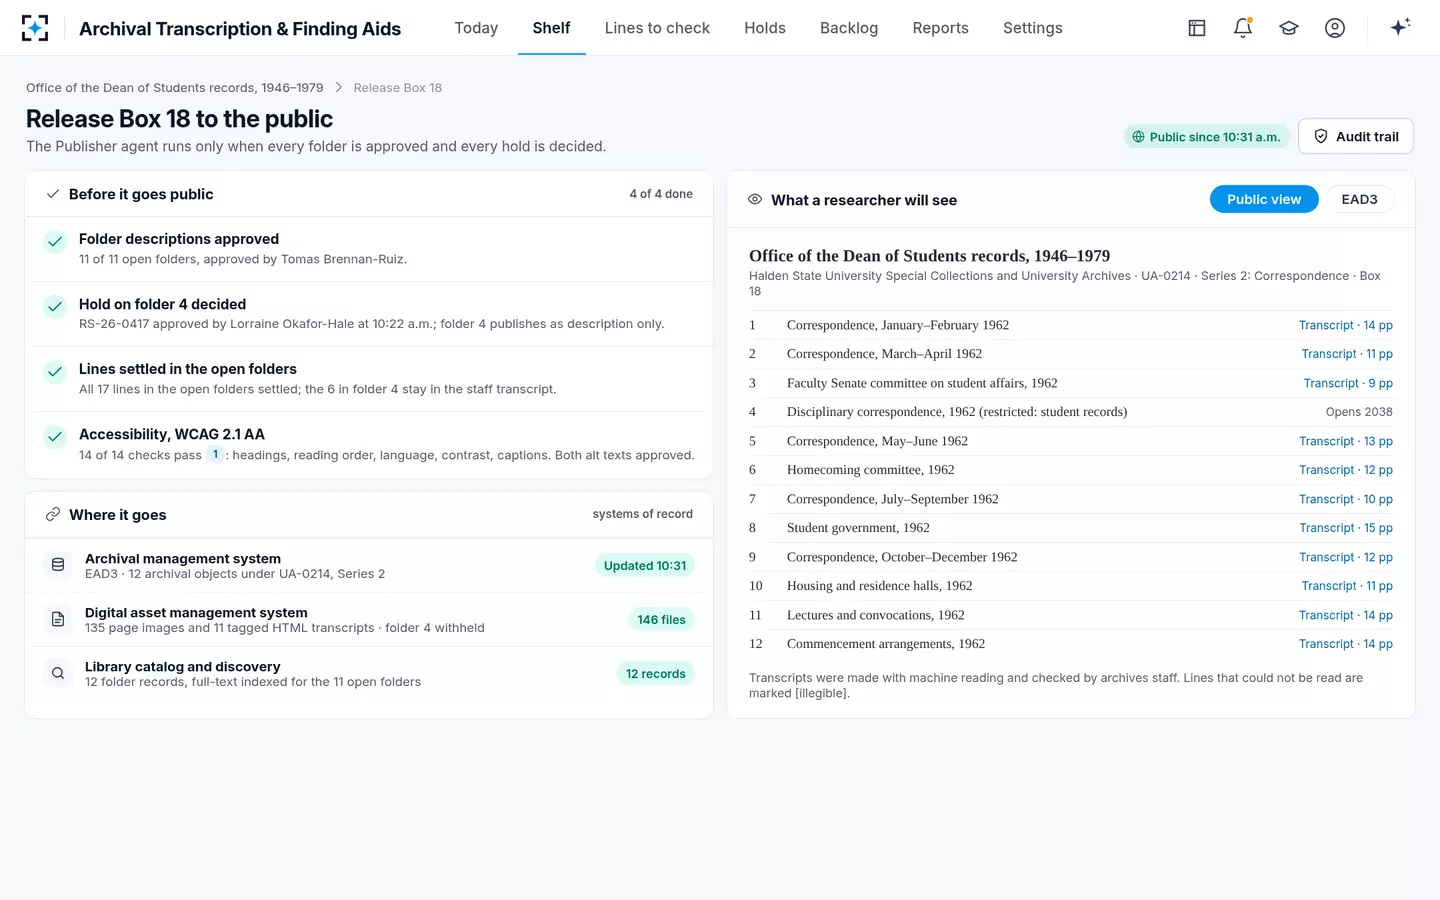Click the Public since 10:31 a.m. badge
Viewport: 1440px width, 900px height.
pos(1206,137)
